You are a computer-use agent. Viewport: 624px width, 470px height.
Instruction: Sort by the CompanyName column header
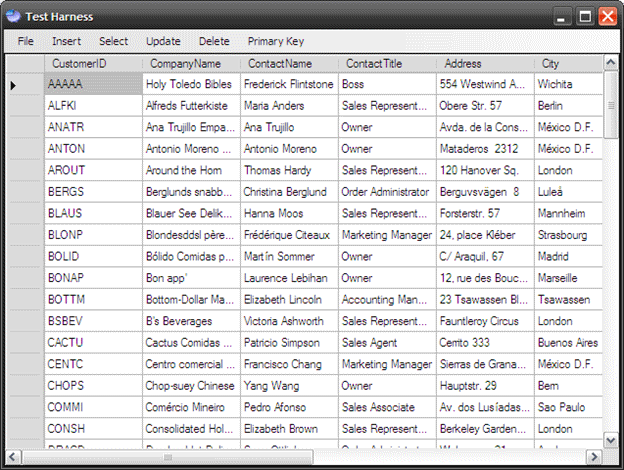coord(191,64)
